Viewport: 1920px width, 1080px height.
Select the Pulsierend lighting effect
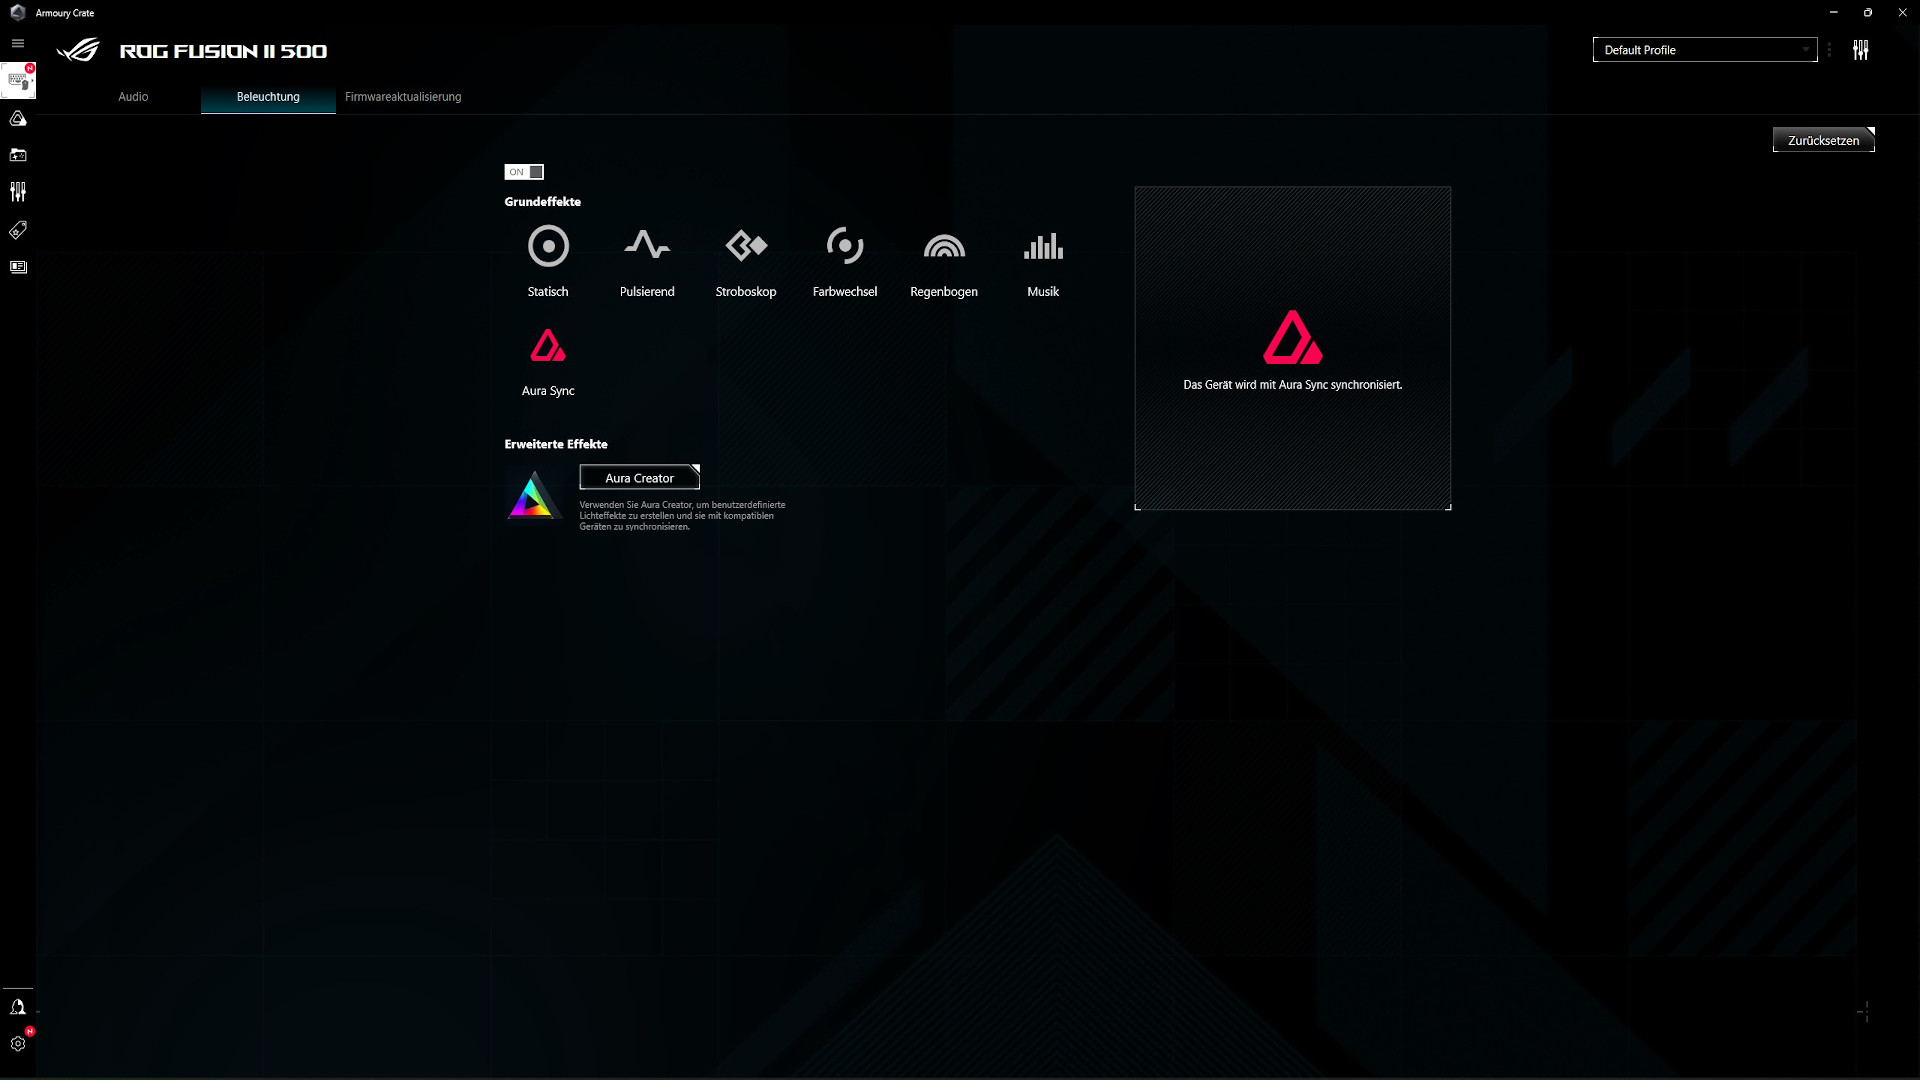coord(647,260)
